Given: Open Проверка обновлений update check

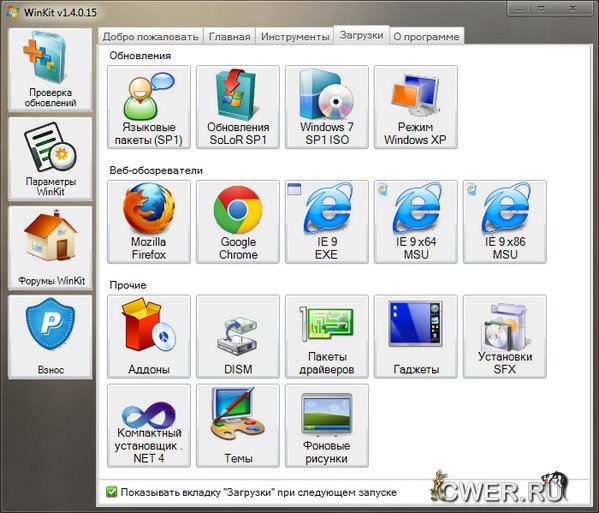Looking at the screenshot, I should tap(50, 70).
